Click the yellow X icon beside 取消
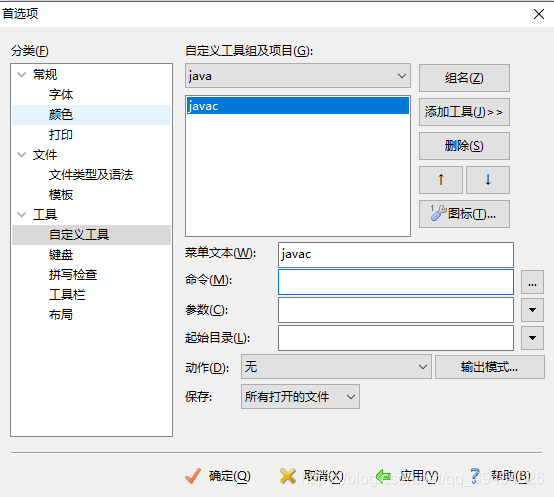 coord(288,476)
